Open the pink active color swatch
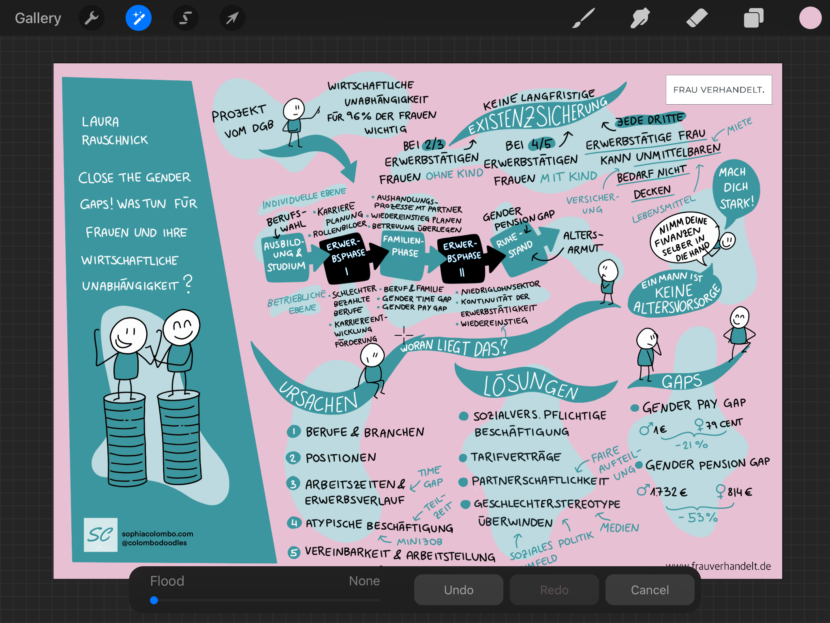The height and width of the screenshot is (623, 830). pyautogui.click(x=809, y=18)
